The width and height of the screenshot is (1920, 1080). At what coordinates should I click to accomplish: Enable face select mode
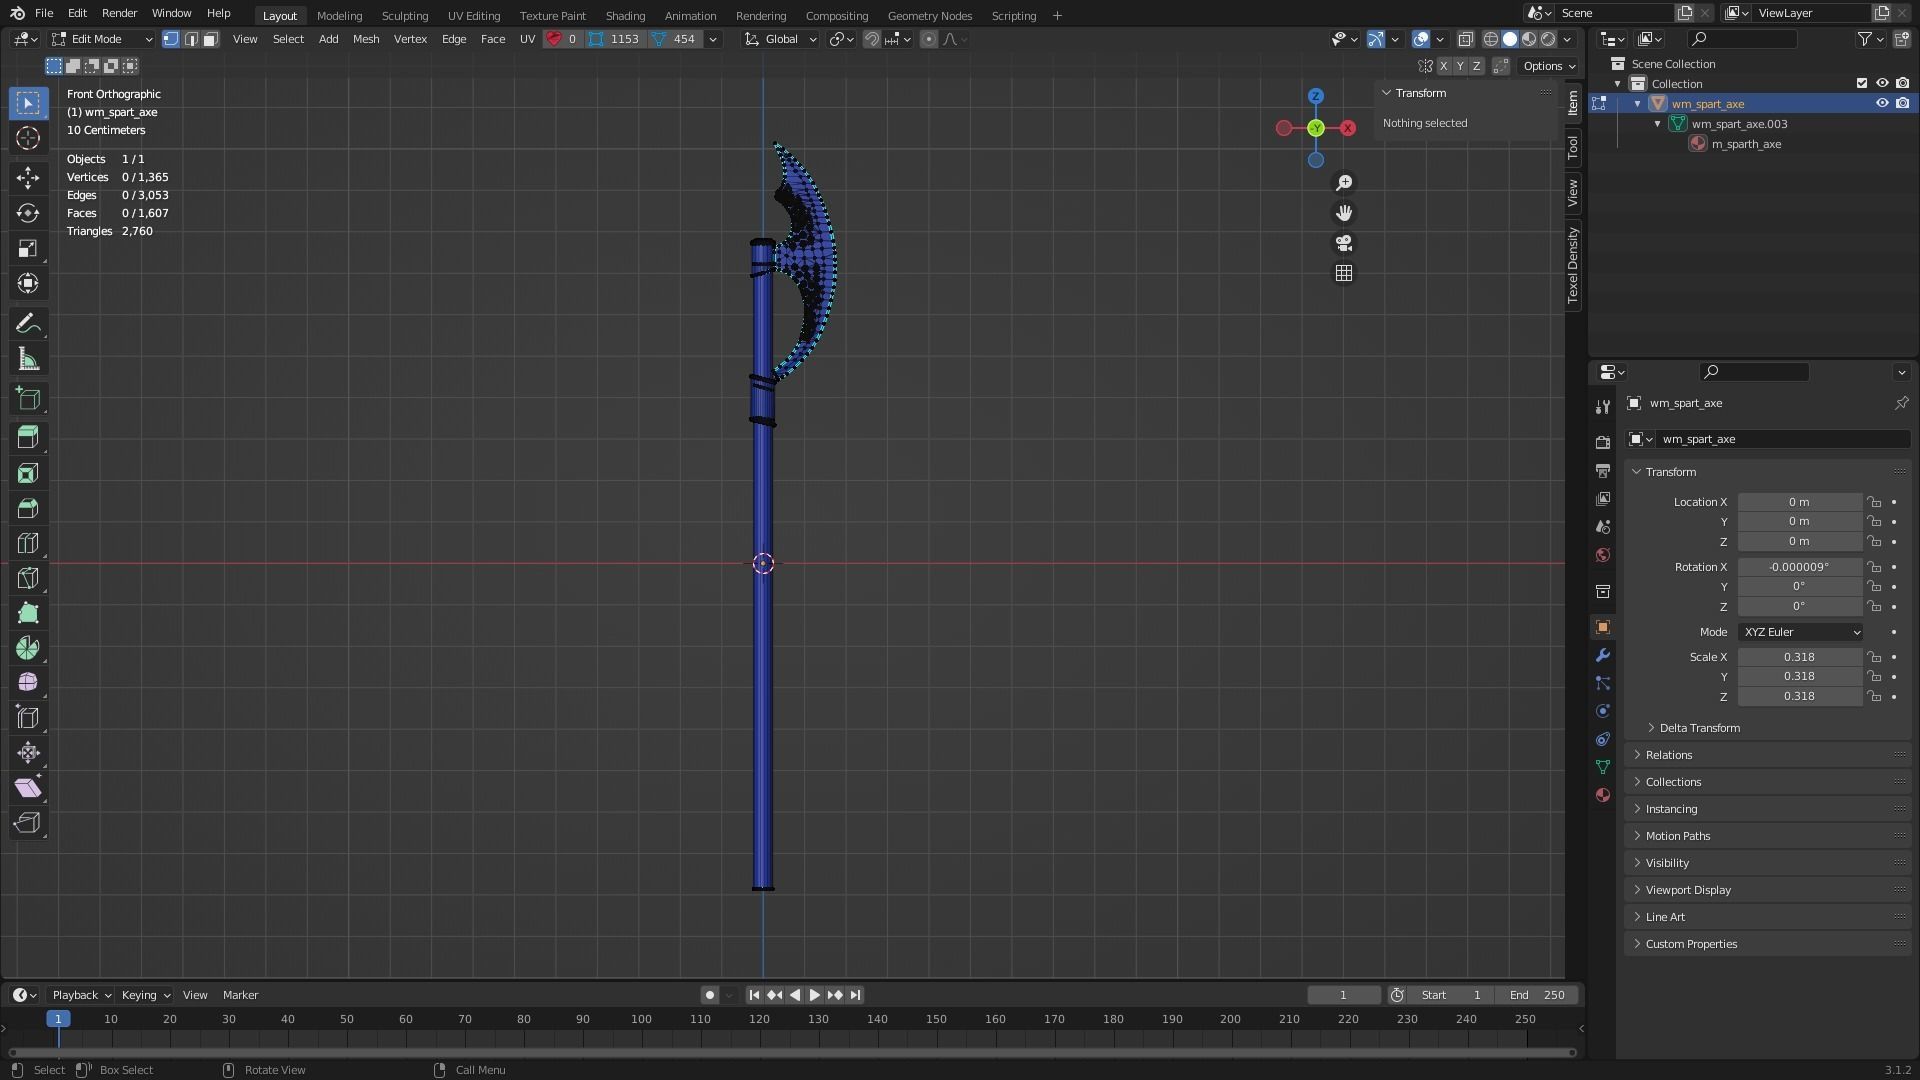pos(210,39)
